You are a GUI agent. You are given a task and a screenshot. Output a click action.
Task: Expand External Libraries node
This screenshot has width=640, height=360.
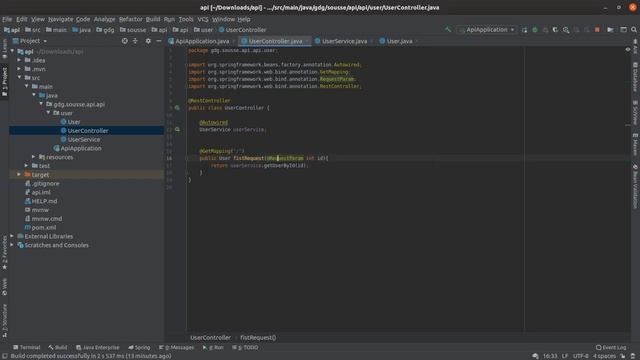(12, 236)
